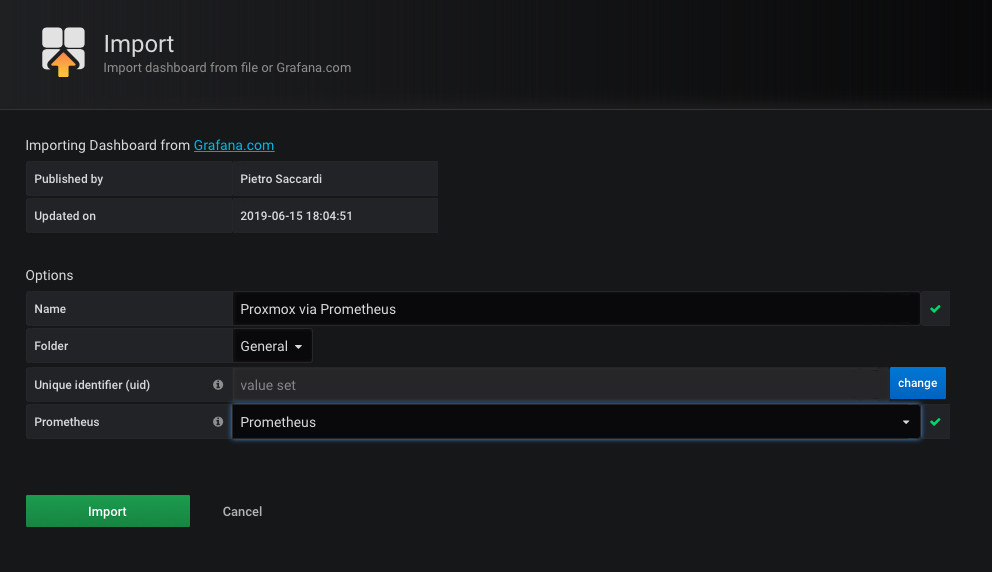Click the uid value set field
992x572 pixels.
[561, 385]
